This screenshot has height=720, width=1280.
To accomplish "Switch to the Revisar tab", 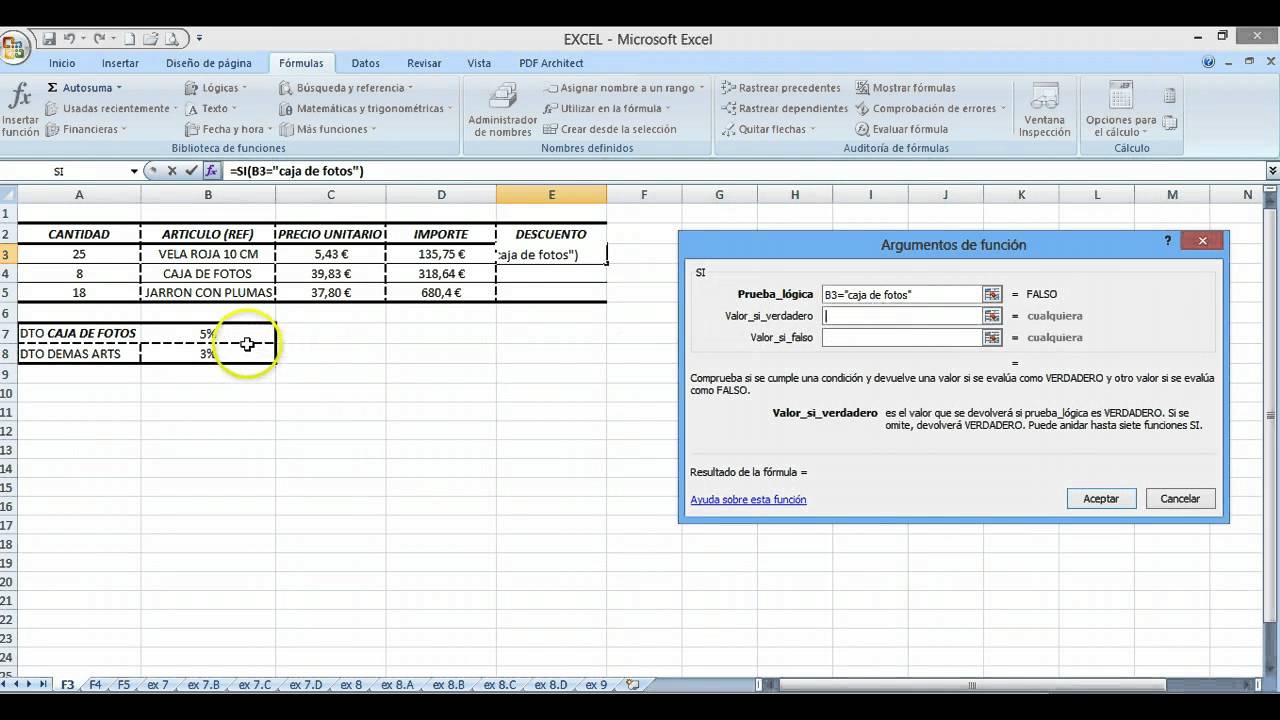I will [424, 63].
